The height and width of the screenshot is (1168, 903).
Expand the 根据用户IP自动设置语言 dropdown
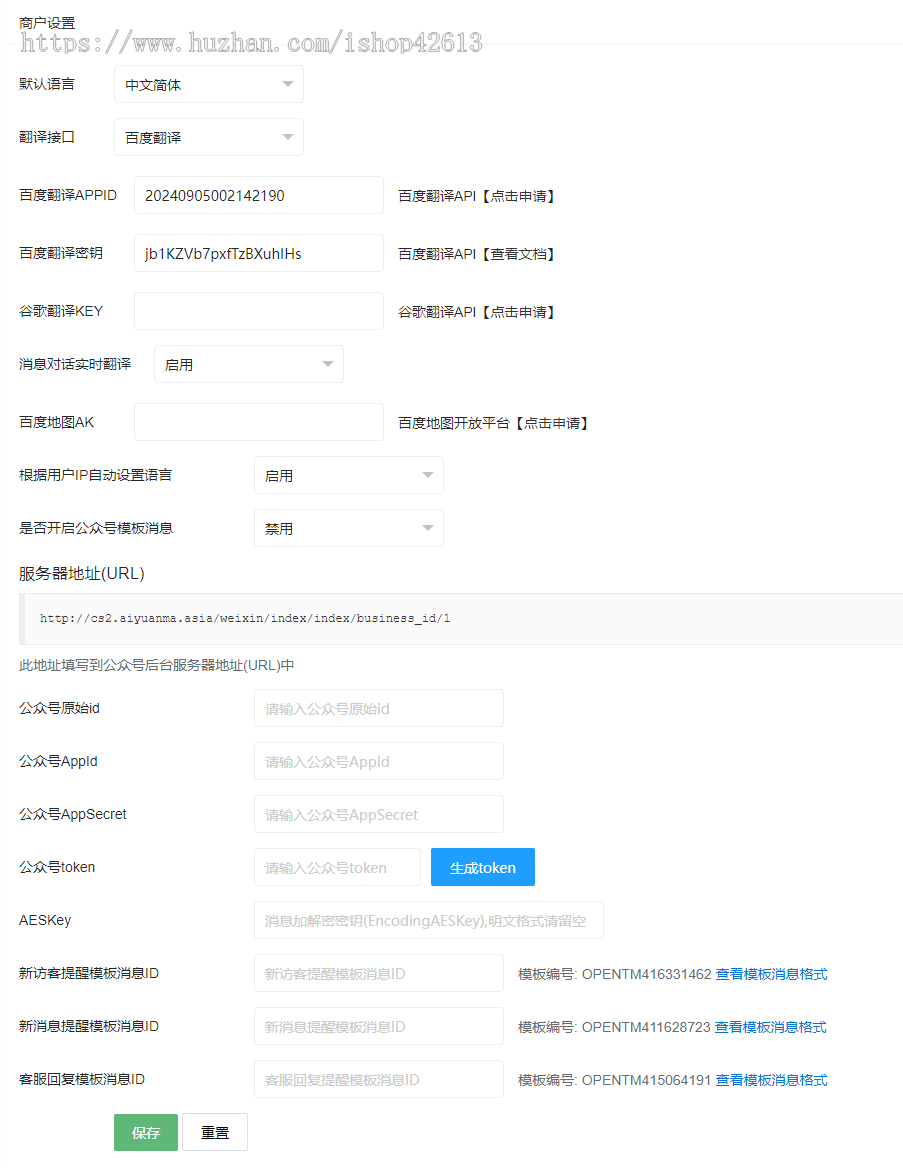click(349, 475)
